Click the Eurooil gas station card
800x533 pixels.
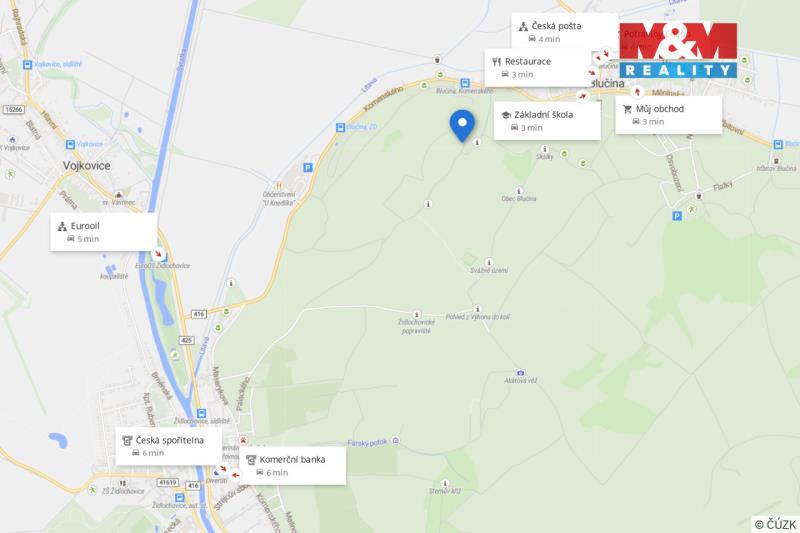[x=104, y=232]
